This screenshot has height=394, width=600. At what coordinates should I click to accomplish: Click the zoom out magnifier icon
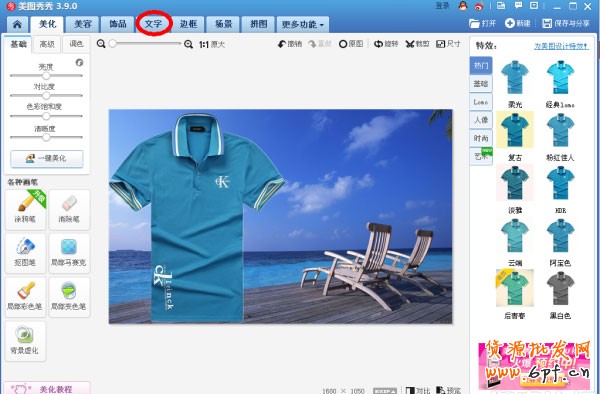coord(101,44)
